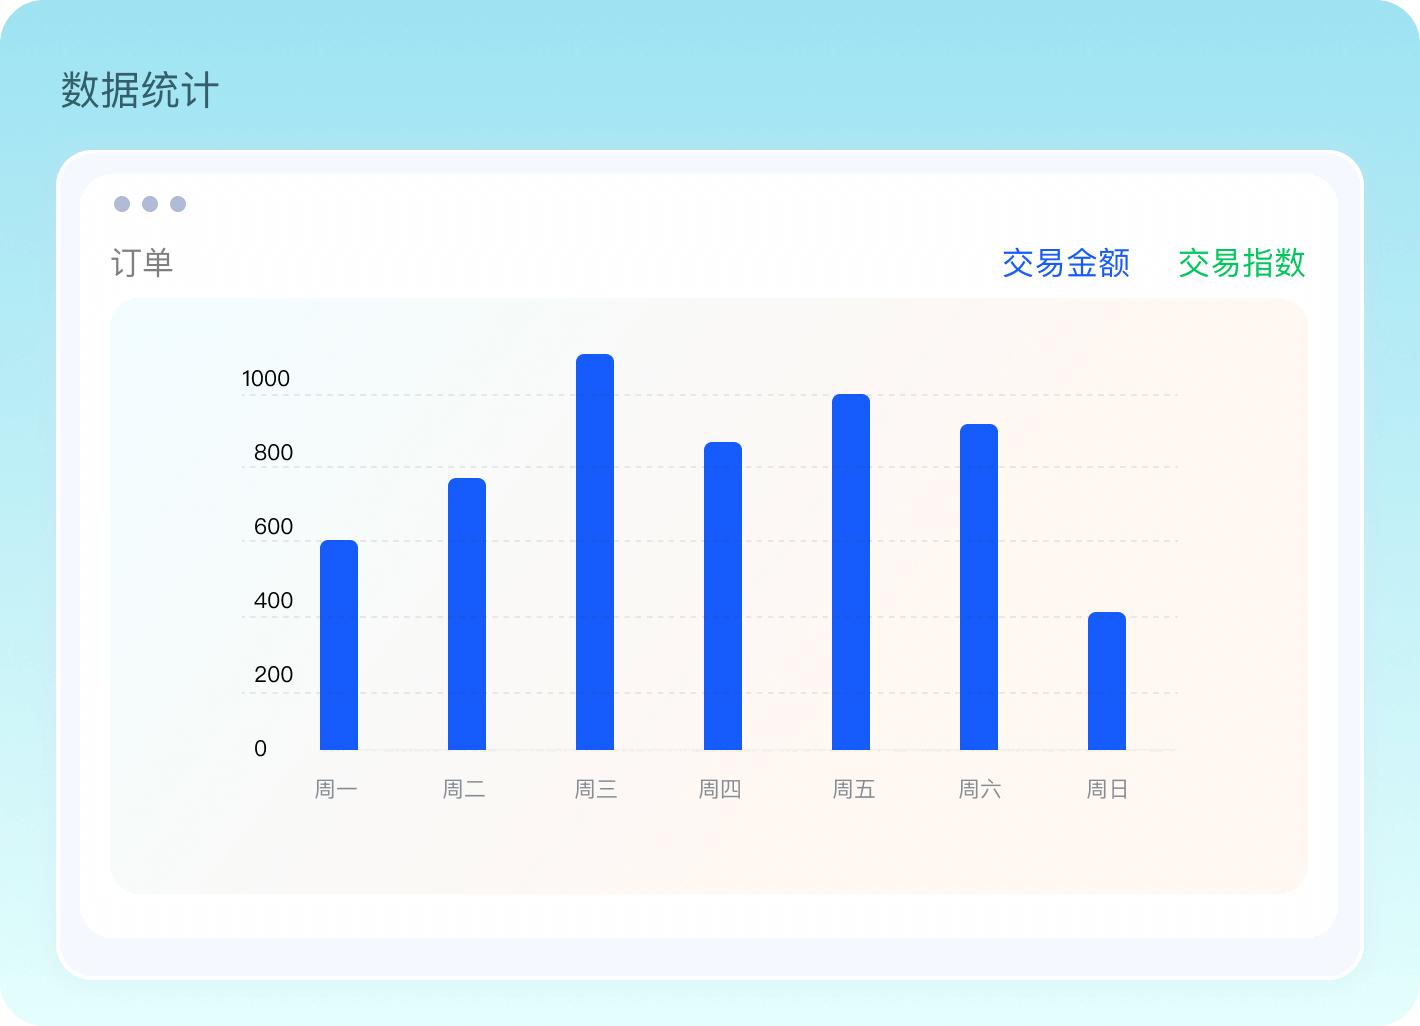Select the shortest bar for 周日
The image size is (1420, 1026).
[1107, 681]
